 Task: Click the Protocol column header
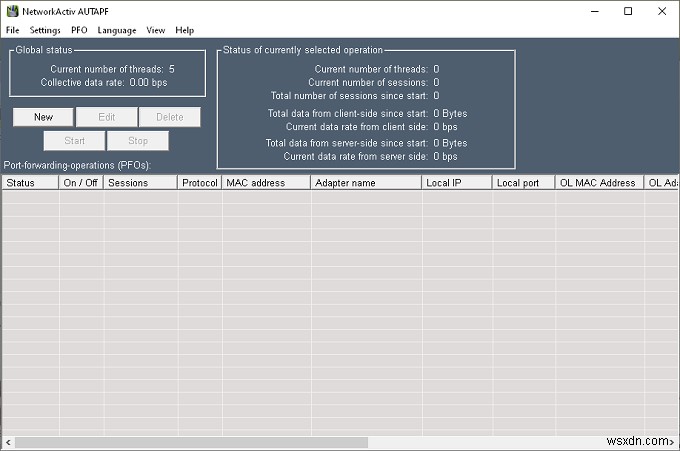point(200,183)
